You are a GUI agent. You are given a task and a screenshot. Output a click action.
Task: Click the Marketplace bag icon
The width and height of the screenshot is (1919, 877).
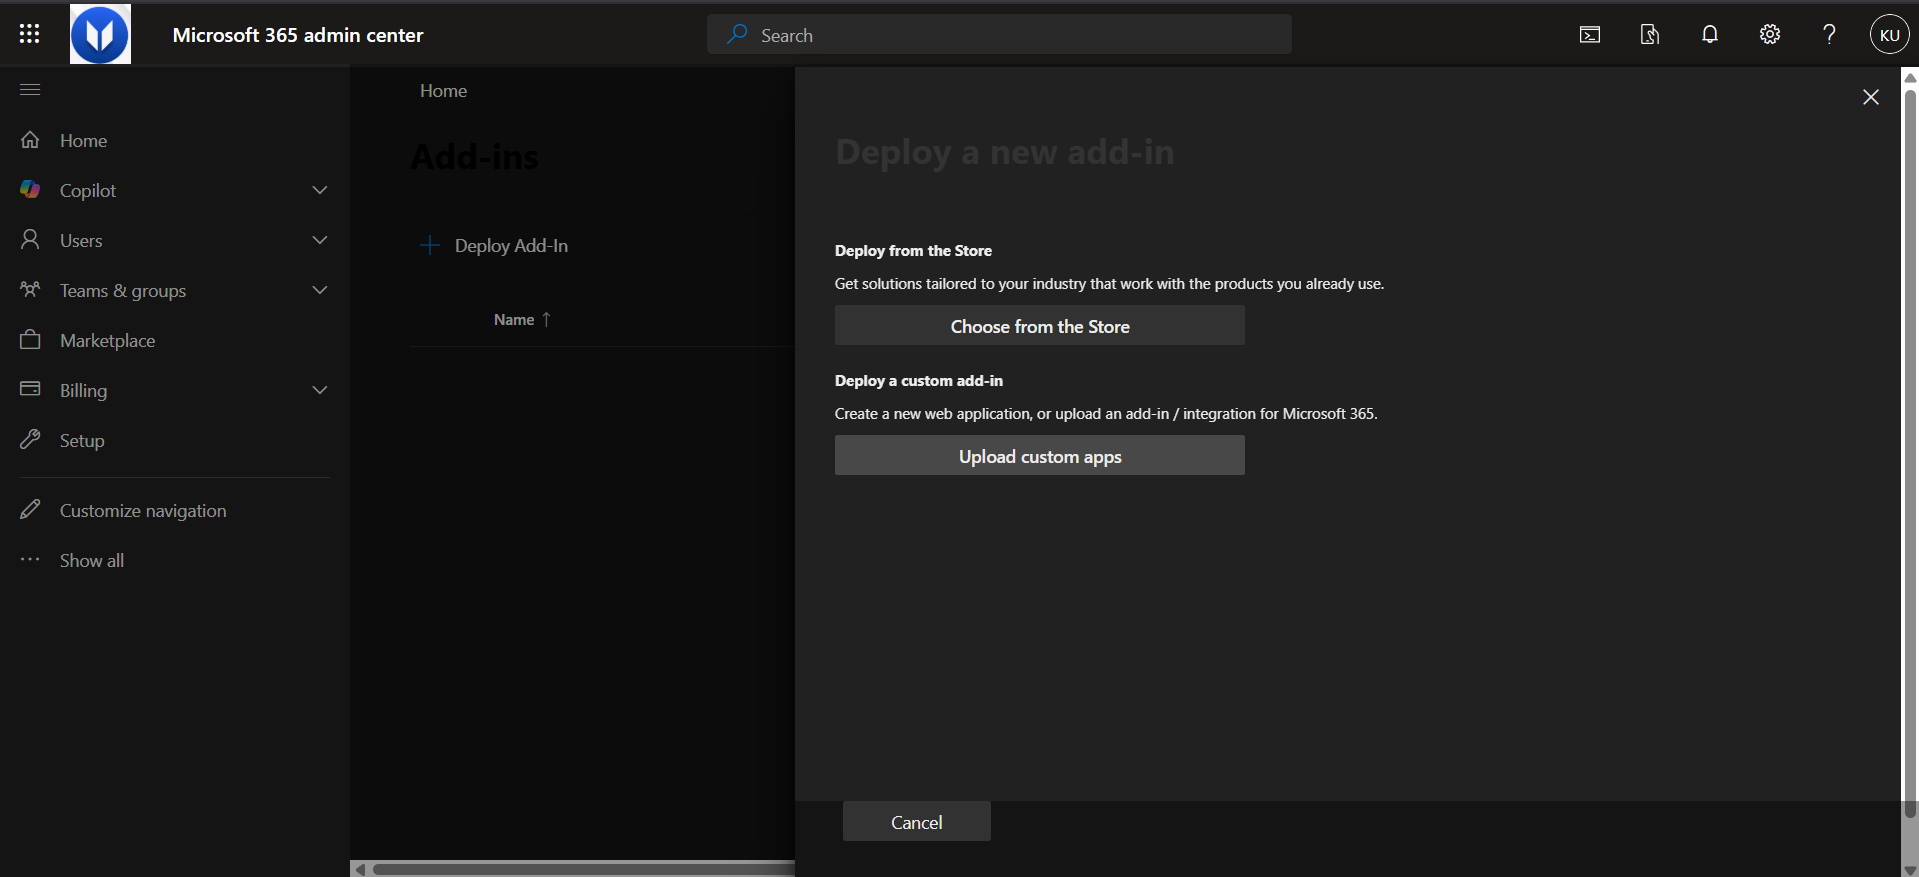point(30,339)
